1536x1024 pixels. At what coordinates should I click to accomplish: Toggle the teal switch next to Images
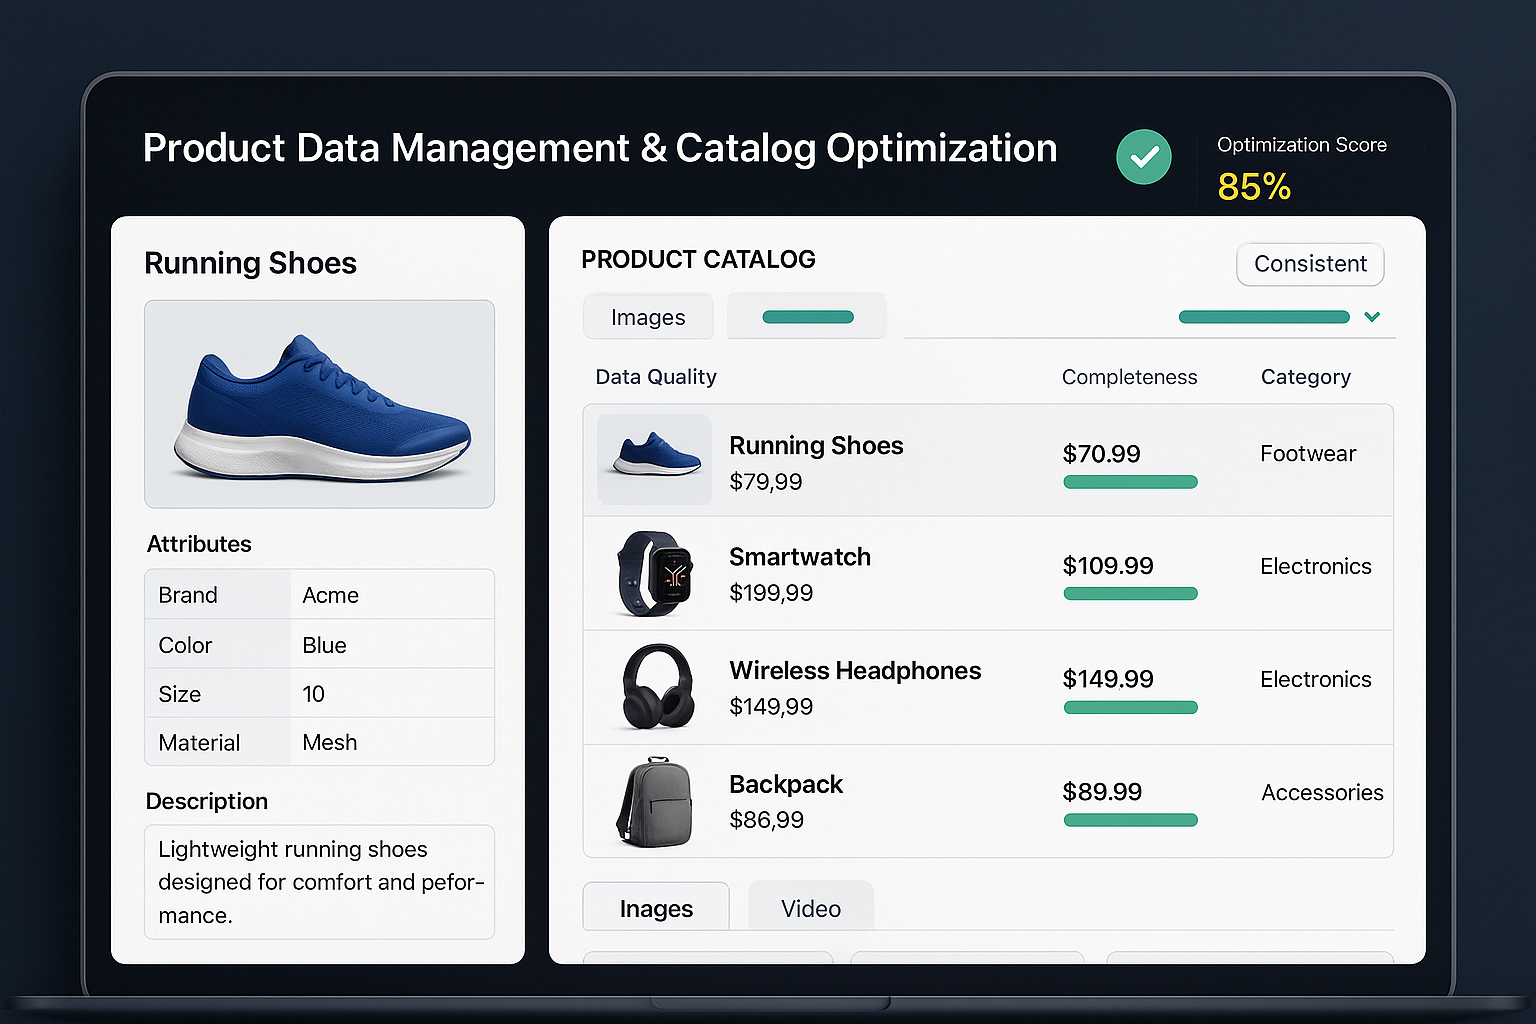tap(806, 315)
